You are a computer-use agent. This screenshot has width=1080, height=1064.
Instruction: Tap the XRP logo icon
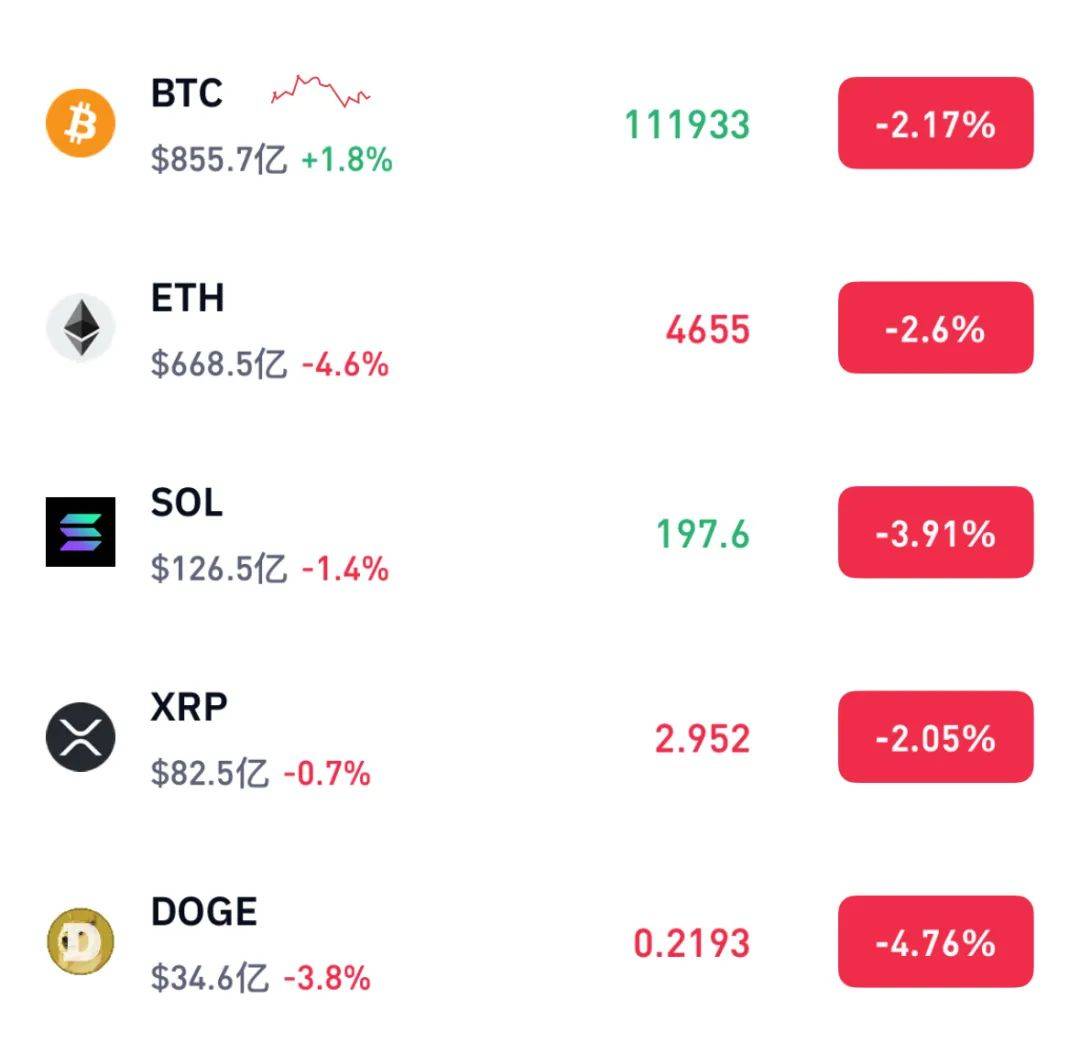pos(81,737)
